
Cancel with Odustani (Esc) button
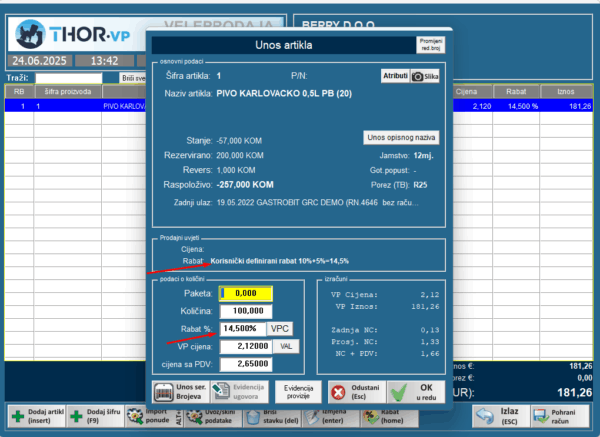357,392
